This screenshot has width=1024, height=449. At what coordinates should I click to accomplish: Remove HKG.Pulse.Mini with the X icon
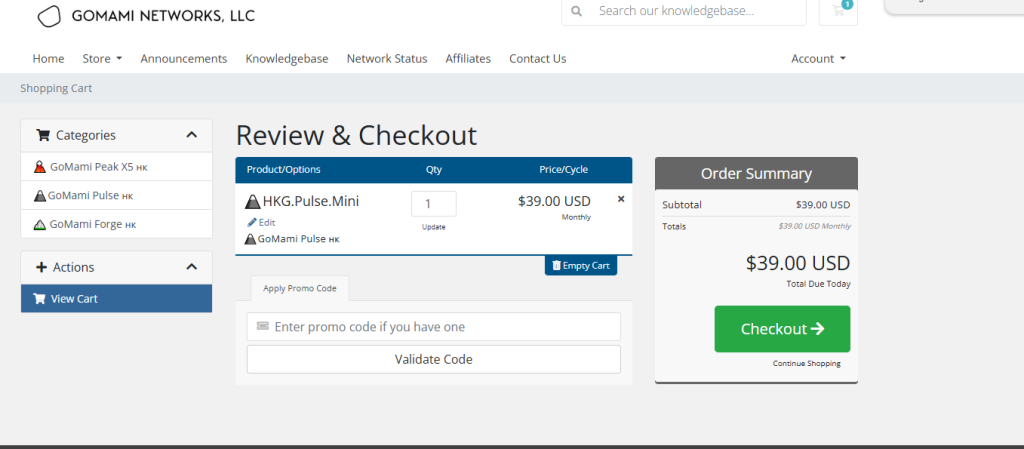621,199
